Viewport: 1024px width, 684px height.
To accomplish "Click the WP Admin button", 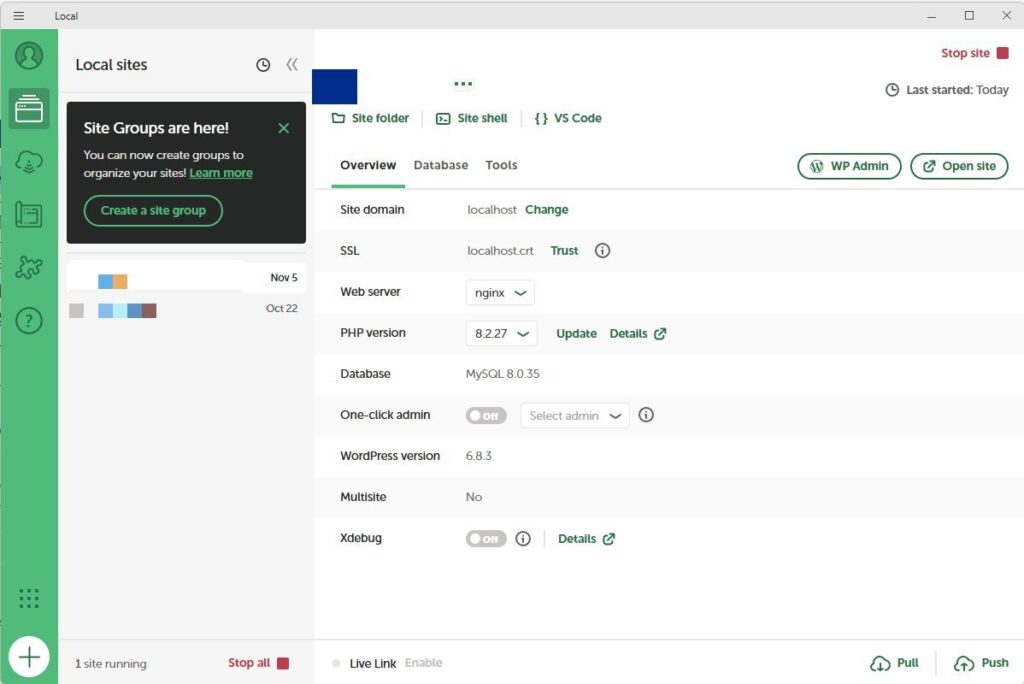I will tap(849, 166).
